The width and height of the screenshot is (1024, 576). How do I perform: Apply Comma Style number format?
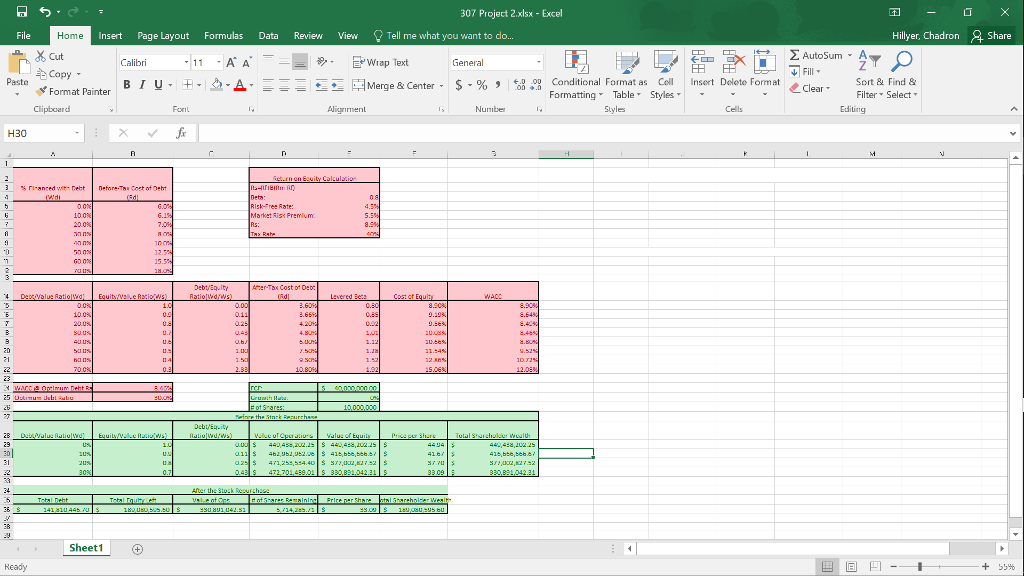point(498,85)
